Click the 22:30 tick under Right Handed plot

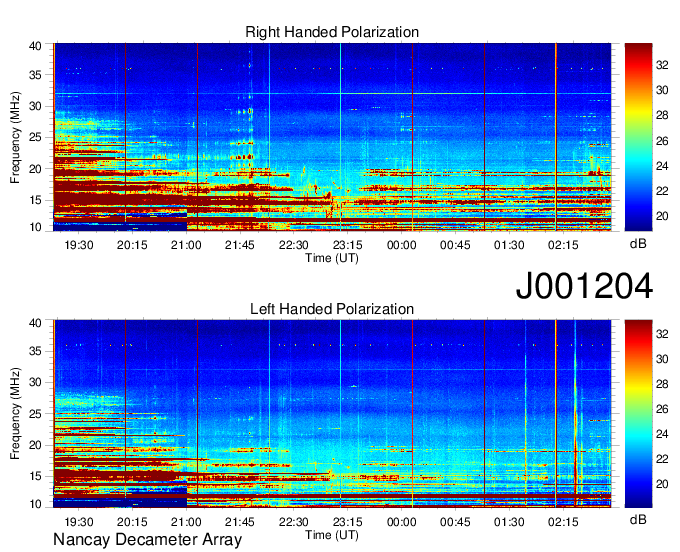tap(294, 245)
